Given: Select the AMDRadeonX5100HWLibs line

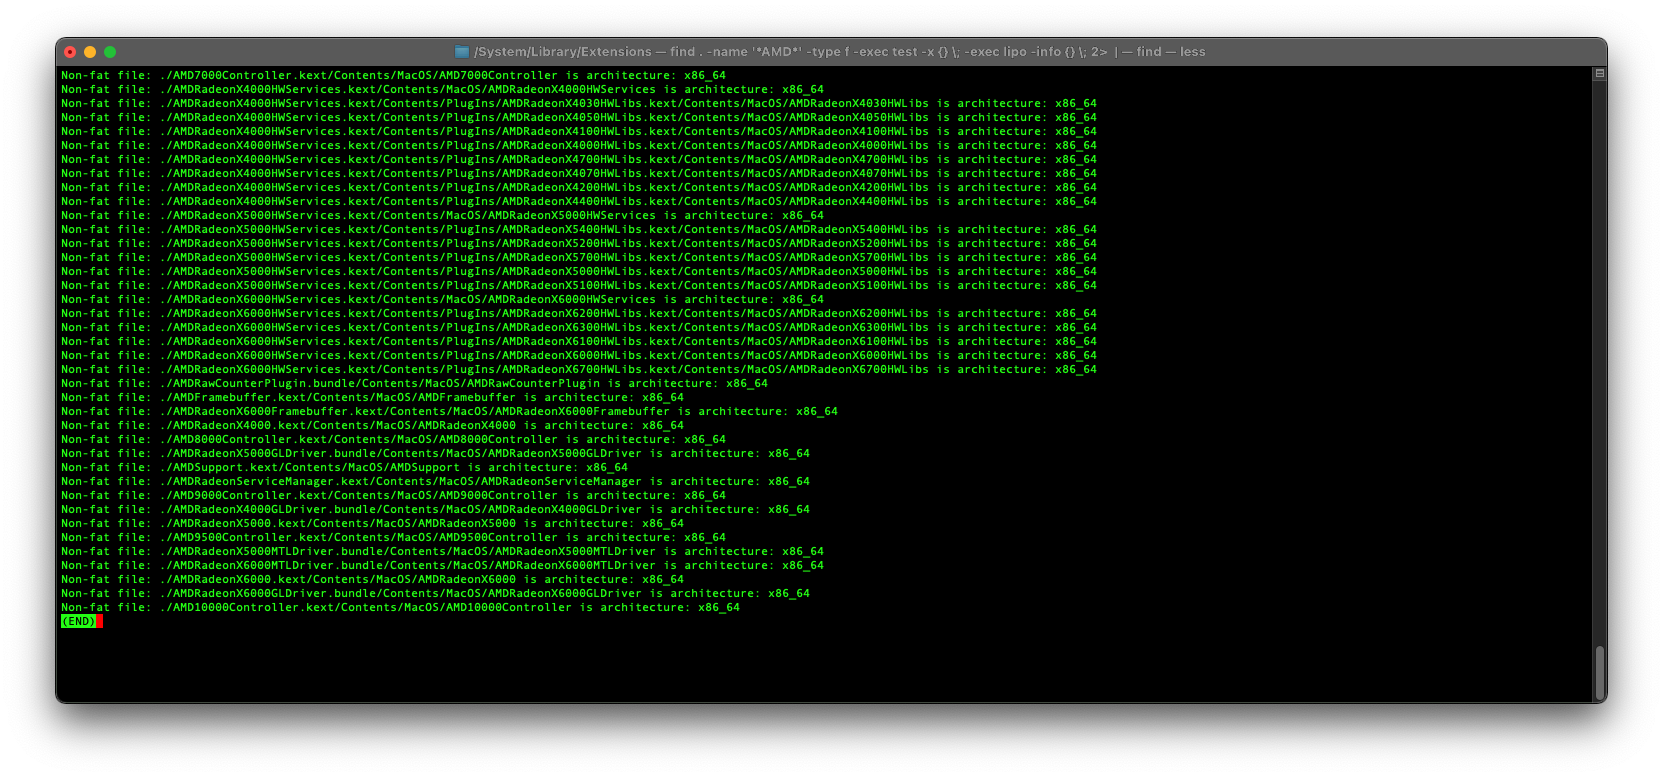Looking at the screenshot, I should 579,285.
